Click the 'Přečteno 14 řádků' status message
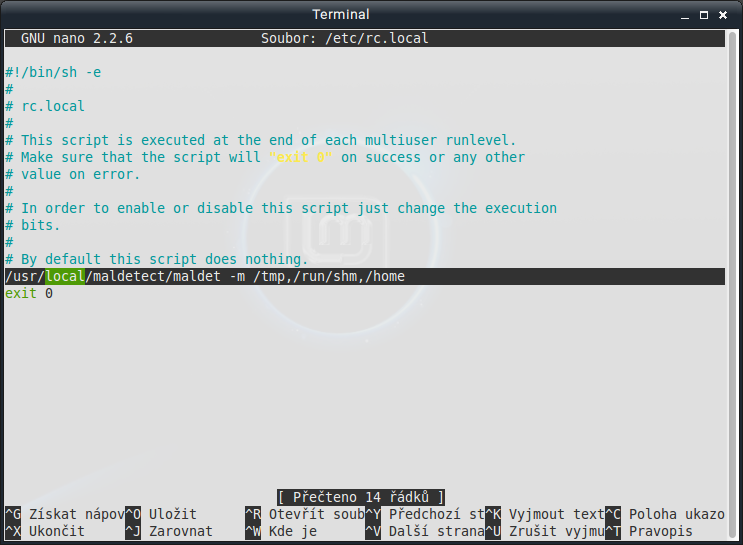743x545 pixels. (361, 497)
